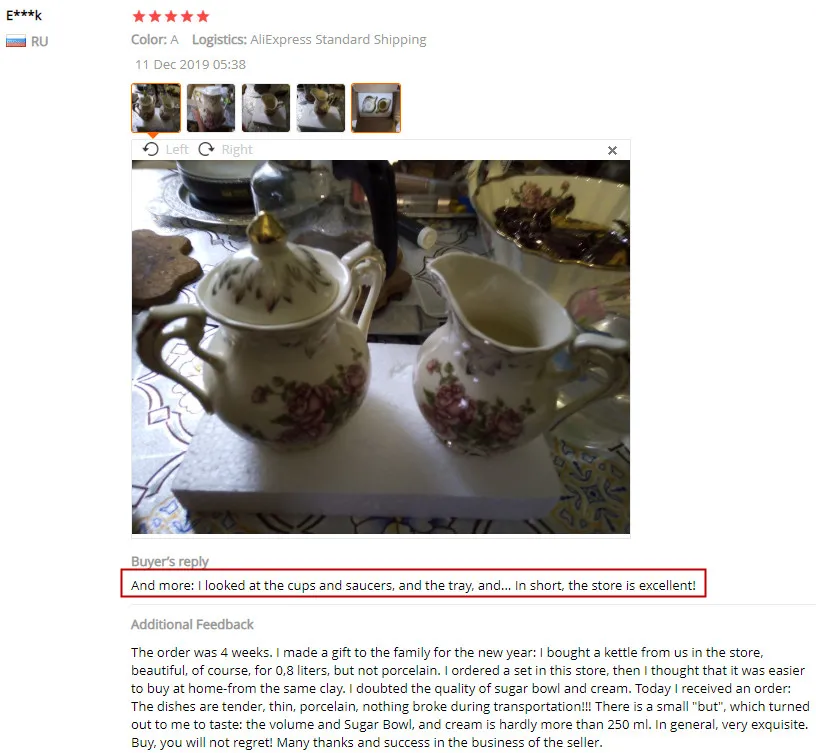Open the second review thumbnail

[211, 108]
